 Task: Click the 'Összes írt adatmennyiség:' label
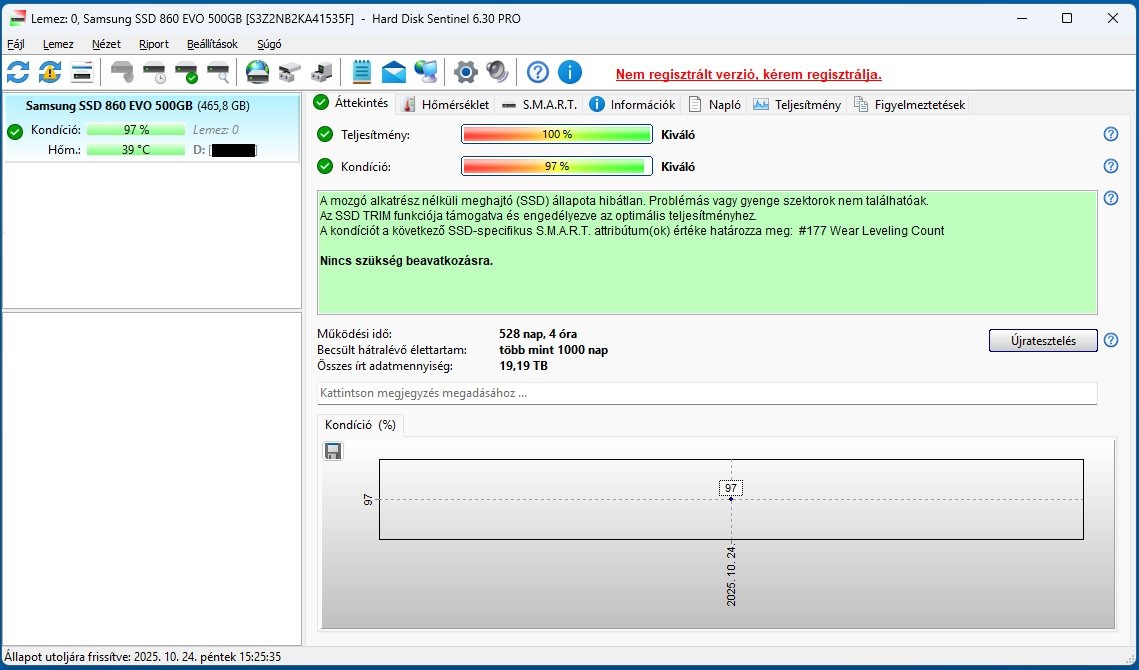click(384, 366)
